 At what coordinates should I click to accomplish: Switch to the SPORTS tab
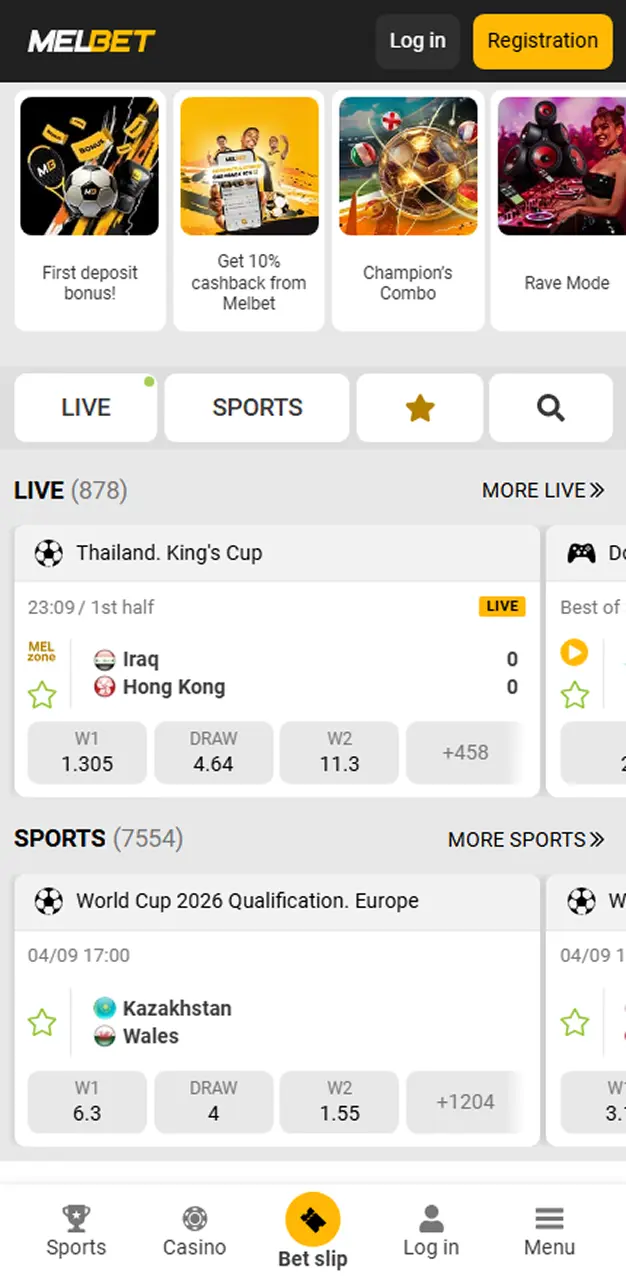click(x=257, y=408)
